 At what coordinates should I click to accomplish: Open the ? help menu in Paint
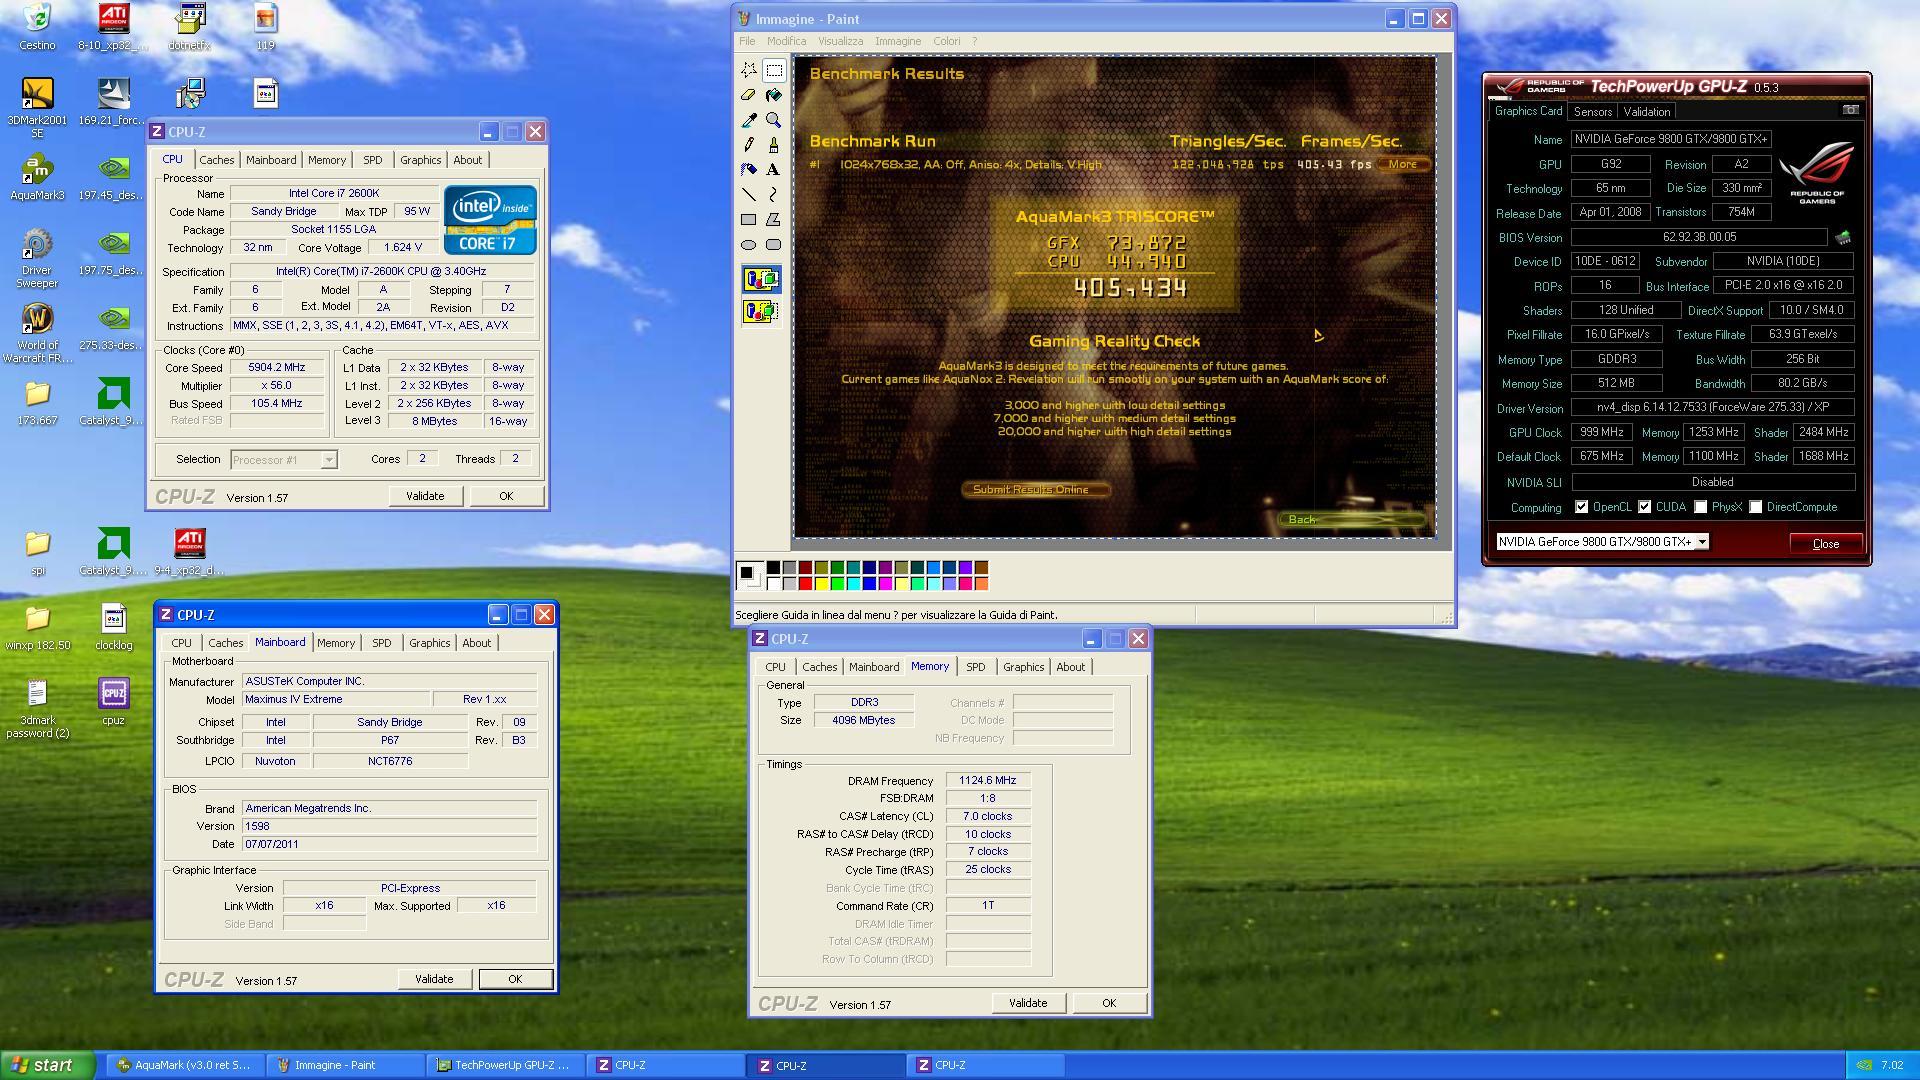tap(975, 41)
